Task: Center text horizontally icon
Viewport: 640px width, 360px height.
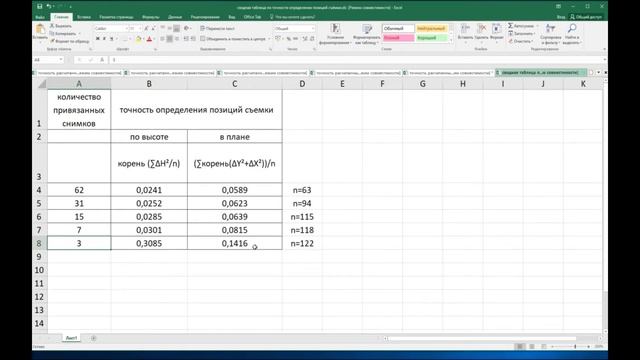Action: tap(169, 39)
